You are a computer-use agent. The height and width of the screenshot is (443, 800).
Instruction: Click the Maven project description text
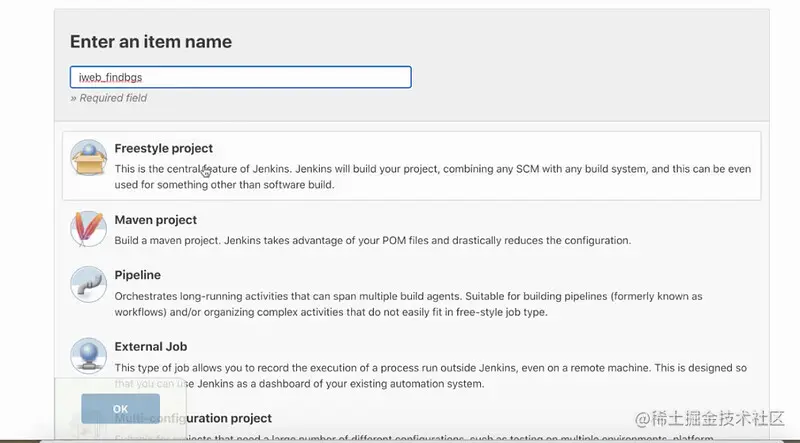[x=372, y=240]
